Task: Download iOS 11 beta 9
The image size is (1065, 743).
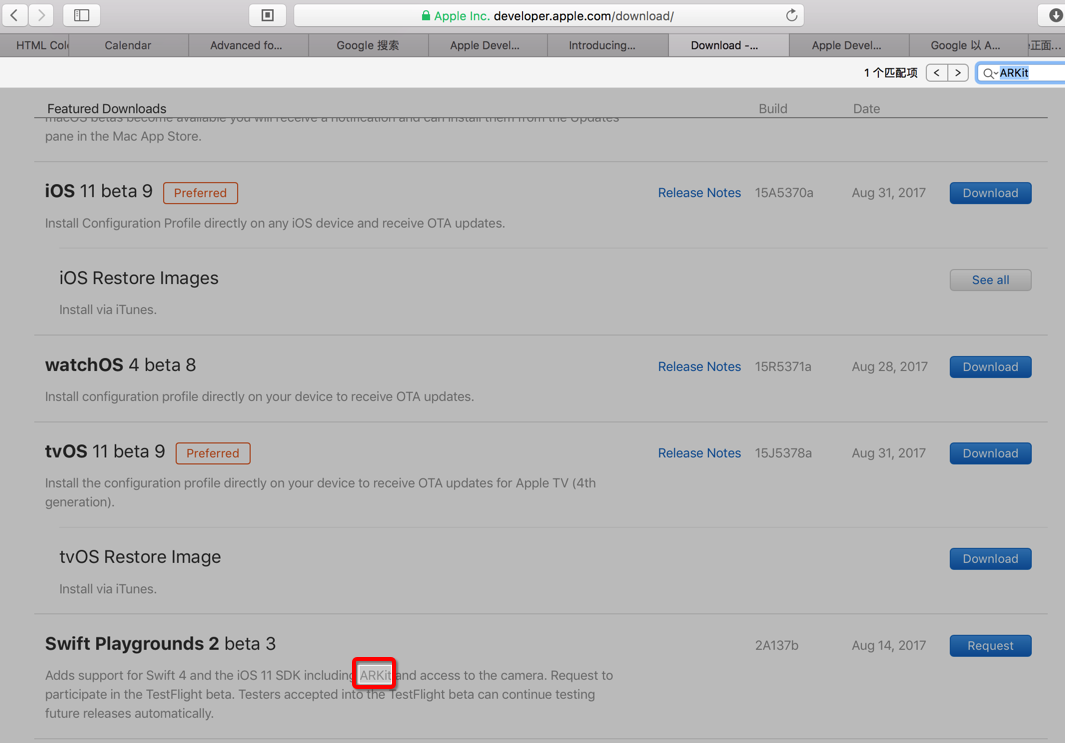Action: 990,193
